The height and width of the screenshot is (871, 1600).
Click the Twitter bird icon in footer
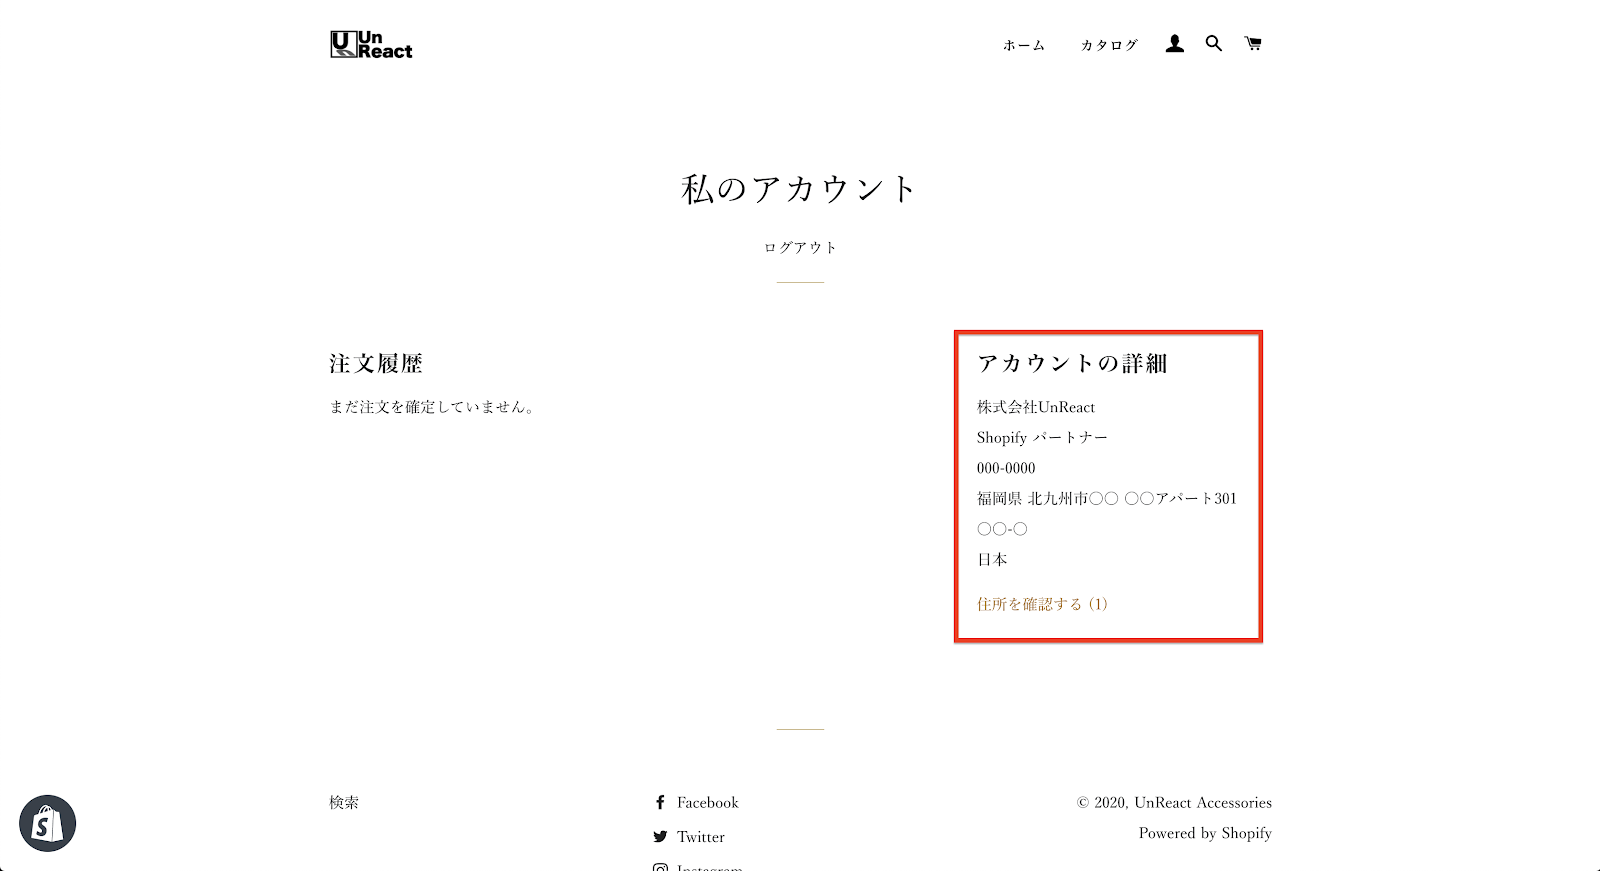pos(660,837)
